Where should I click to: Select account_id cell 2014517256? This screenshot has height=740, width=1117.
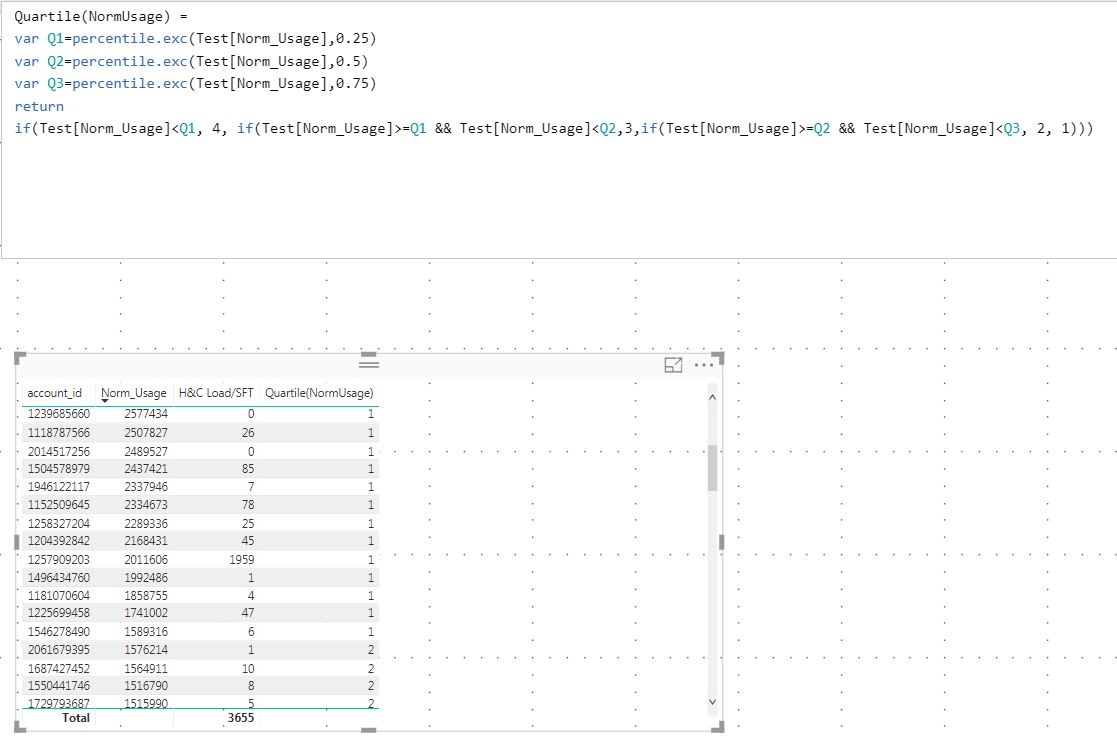tap(58, 452)
